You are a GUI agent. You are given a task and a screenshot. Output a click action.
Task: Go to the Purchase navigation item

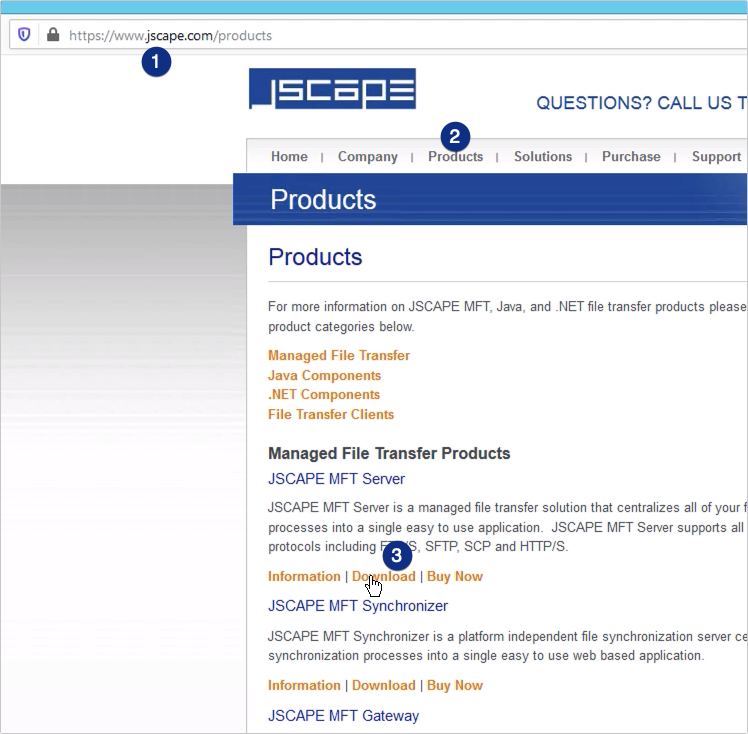click(x=630, y=157)
